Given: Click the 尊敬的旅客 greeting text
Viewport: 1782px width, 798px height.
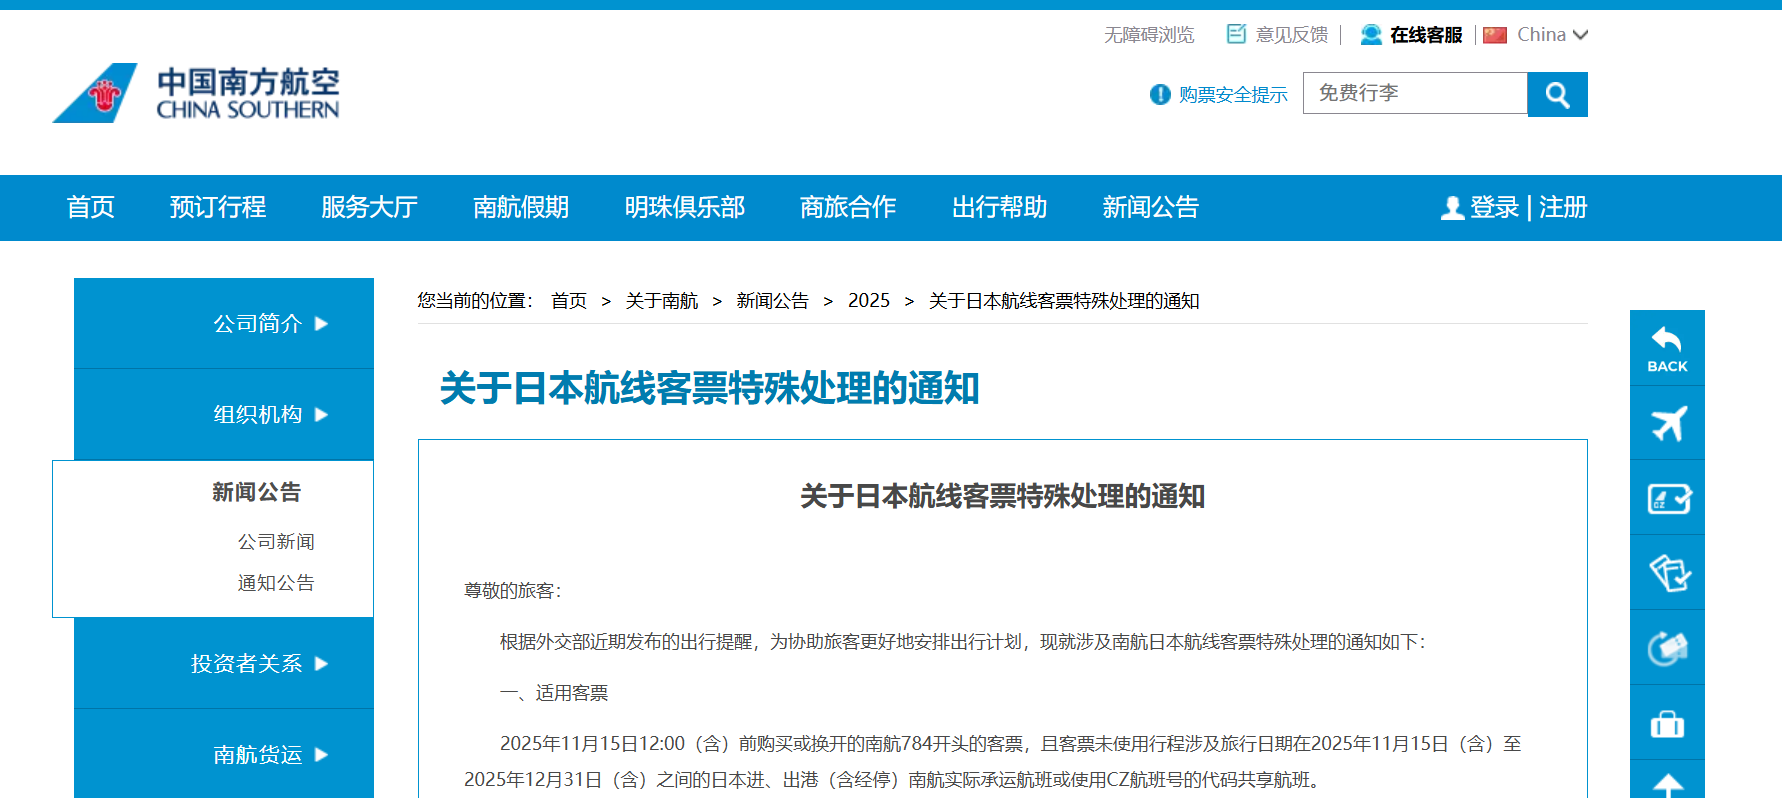Looking at the screenshot, I should [513, 591].
